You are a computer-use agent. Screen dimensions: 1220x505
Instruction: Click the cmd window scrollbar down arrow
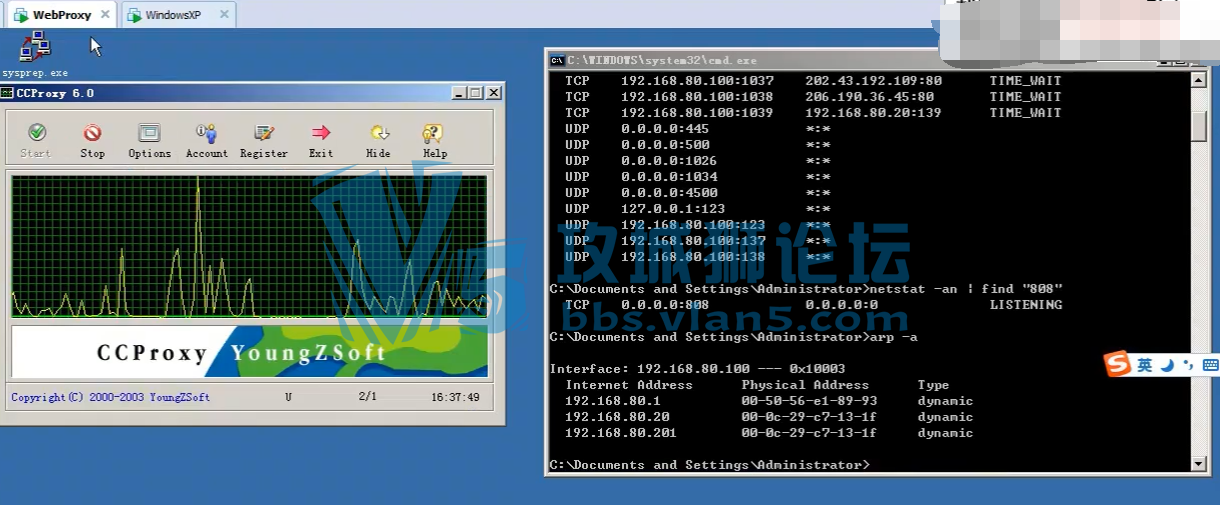tap(1199, 464)
